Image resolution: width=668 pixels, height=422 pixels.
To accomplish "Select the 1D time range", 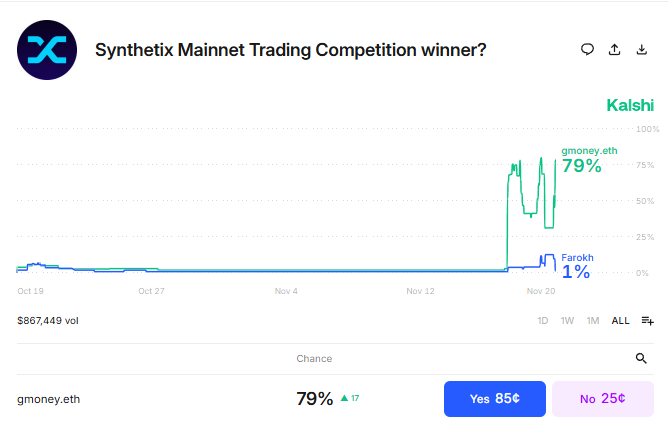I will pos(543,321).
